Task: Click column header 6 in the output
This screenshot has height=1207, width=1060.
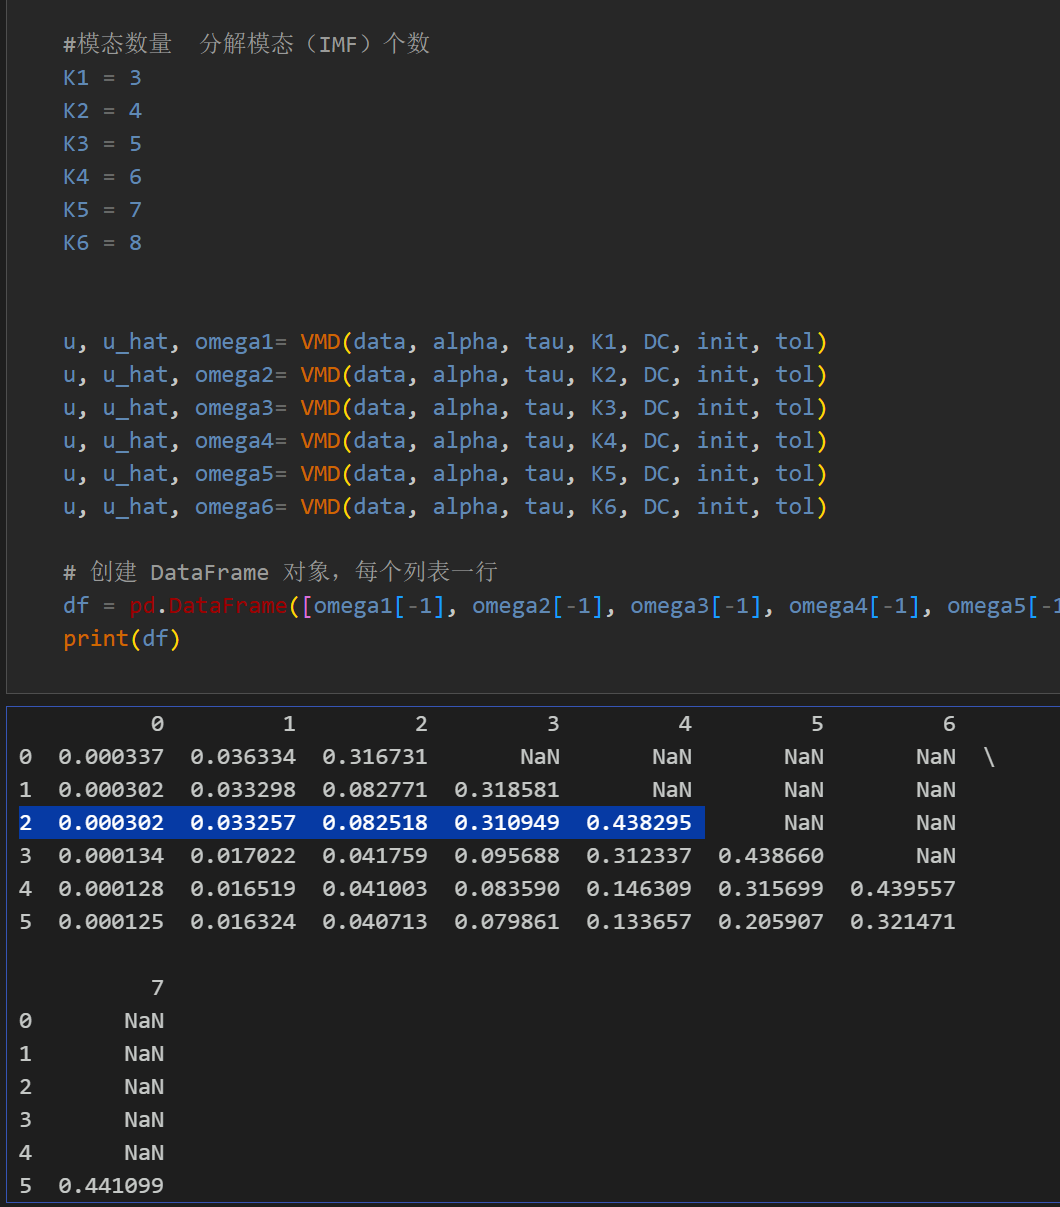Action: 948,724
